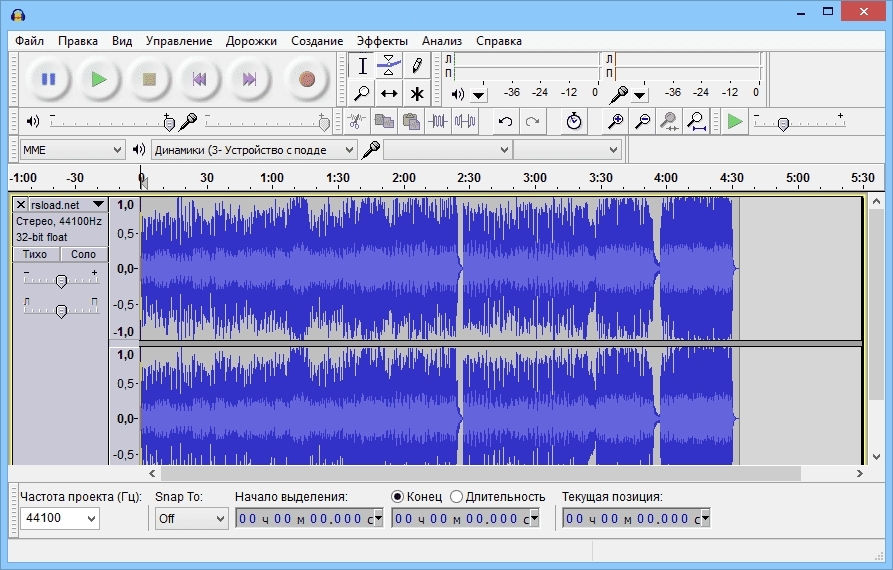Open the Управление menu
The width and height of the screenshot is (893, 570).
[x=179, y=41]
